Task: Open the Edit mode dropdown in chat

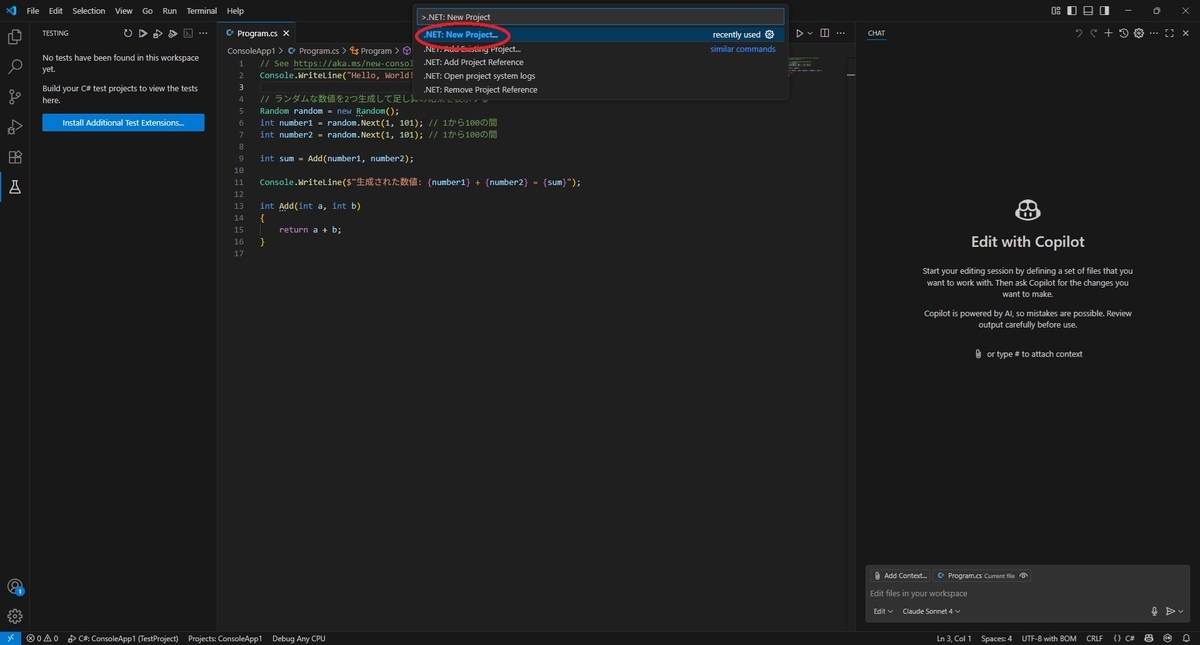Action: (x=882, y=611)
